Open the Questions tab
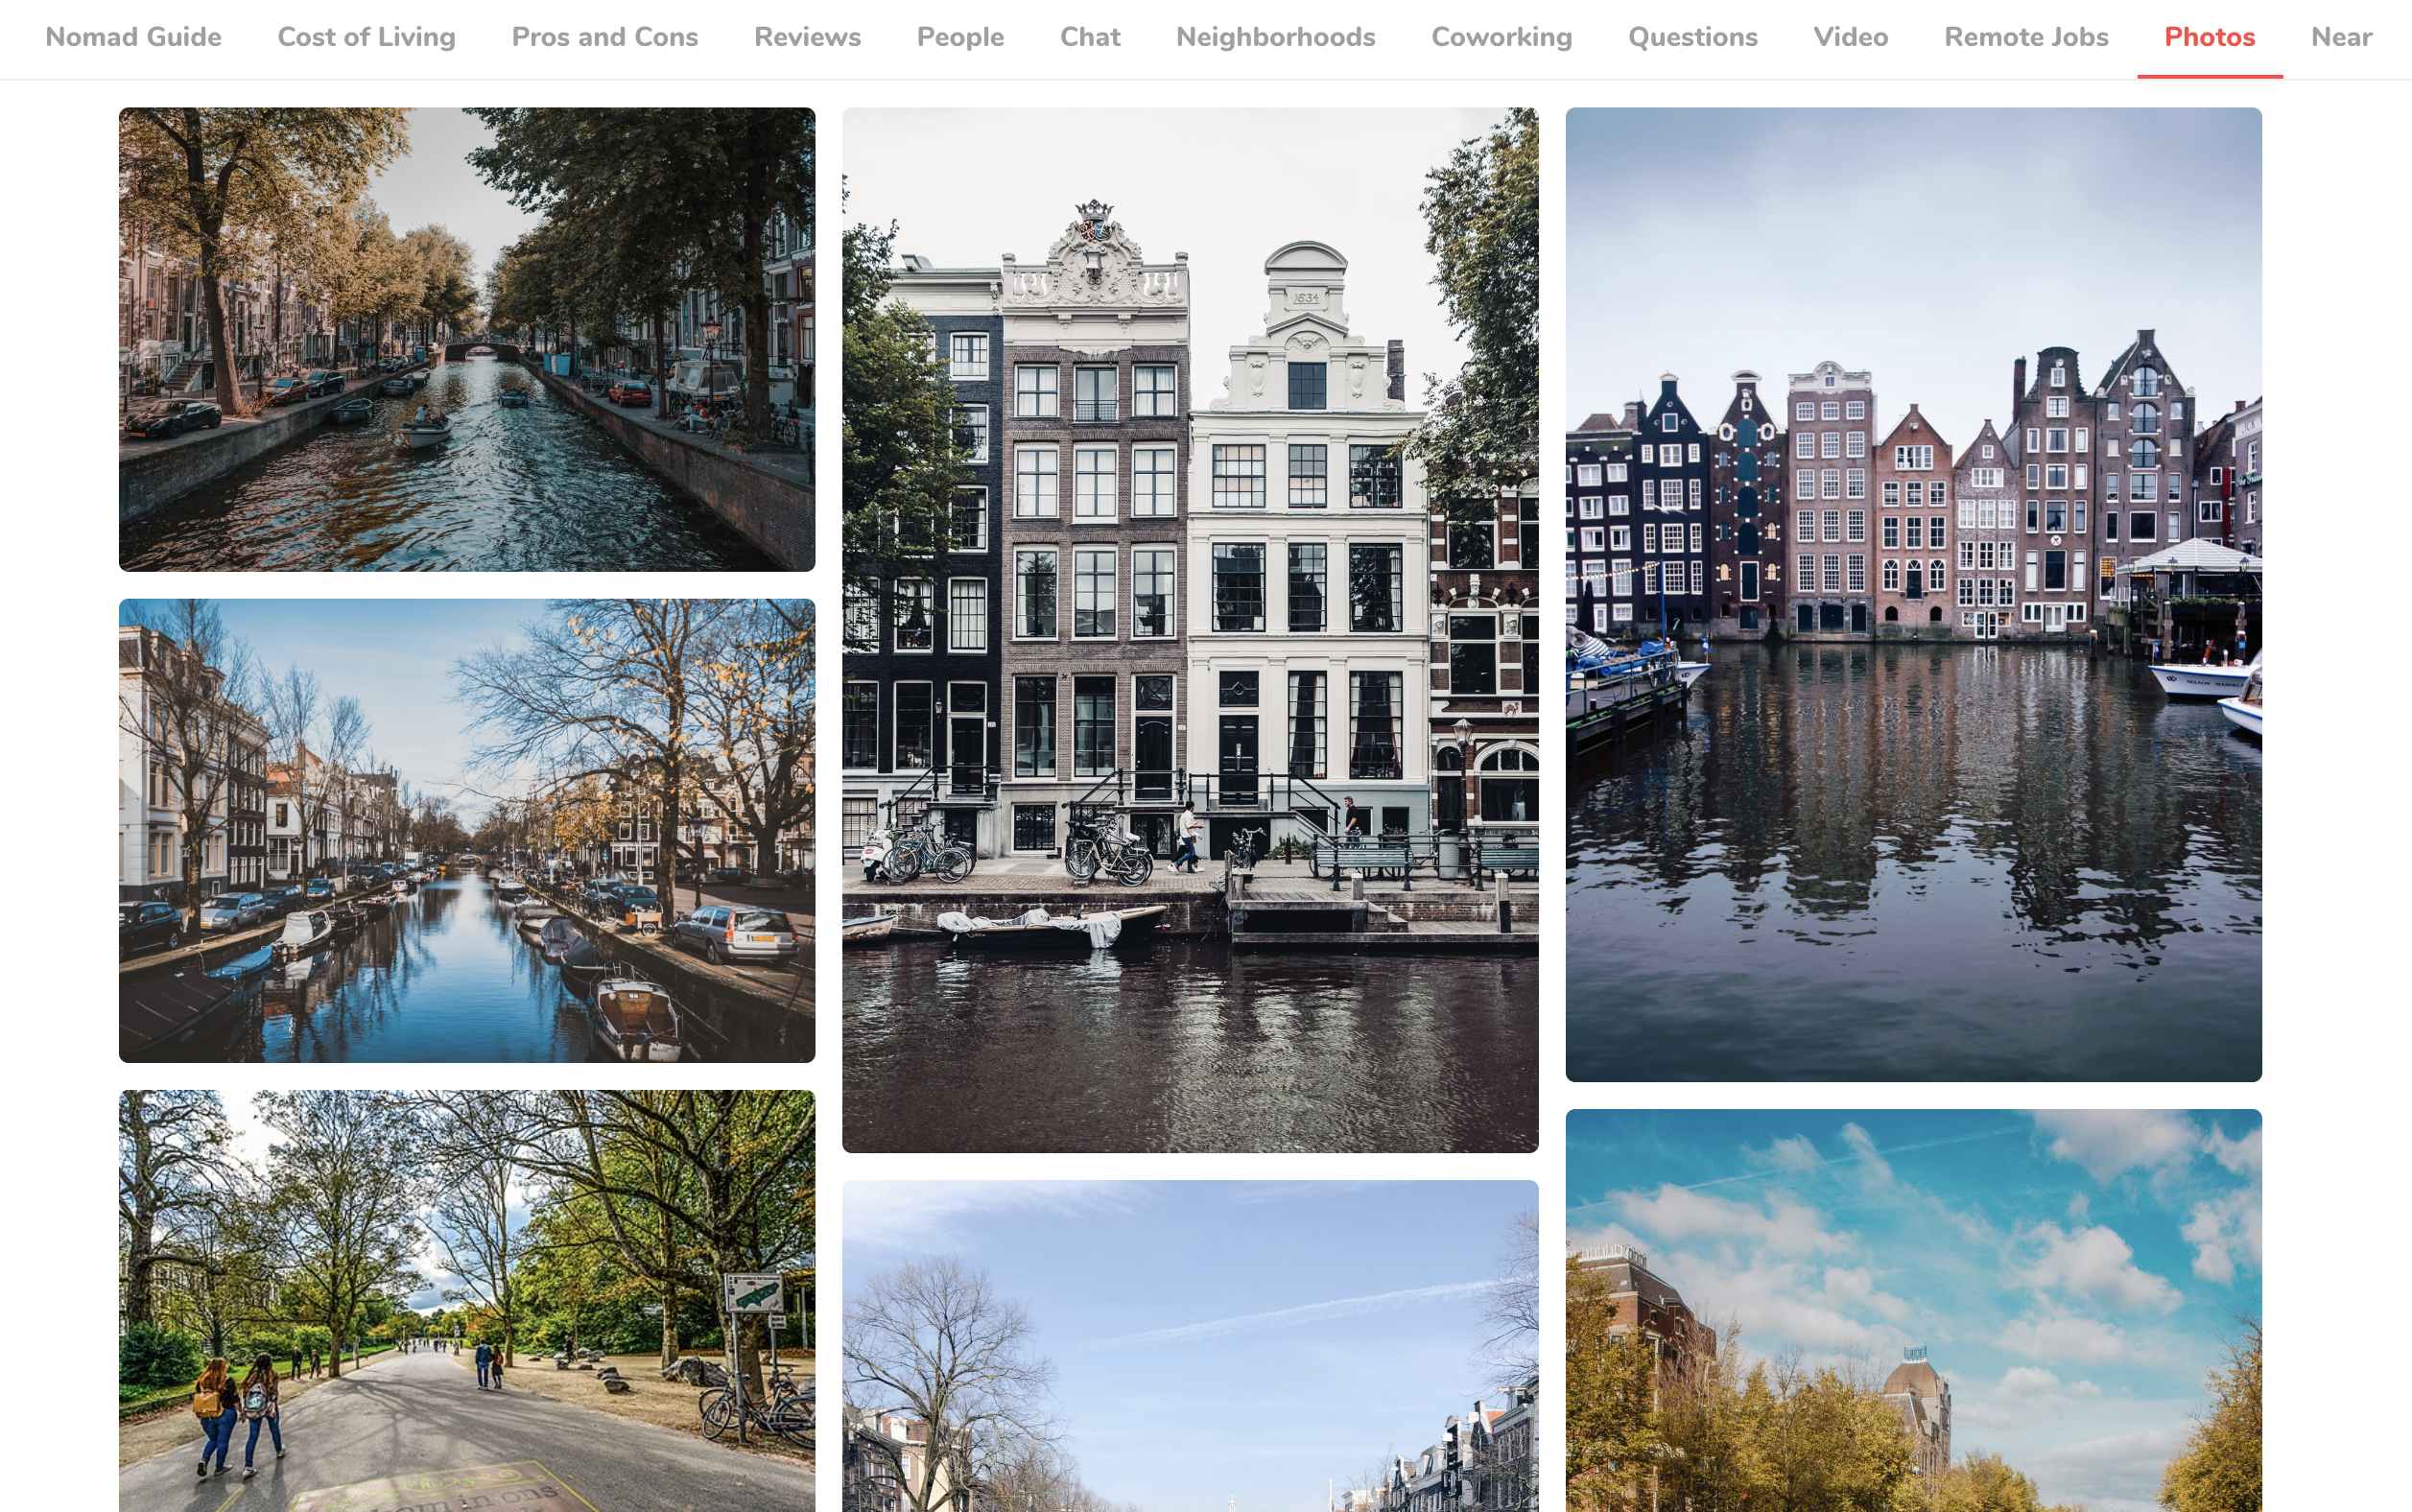2412x1512 pixels. coord(1692,37)
